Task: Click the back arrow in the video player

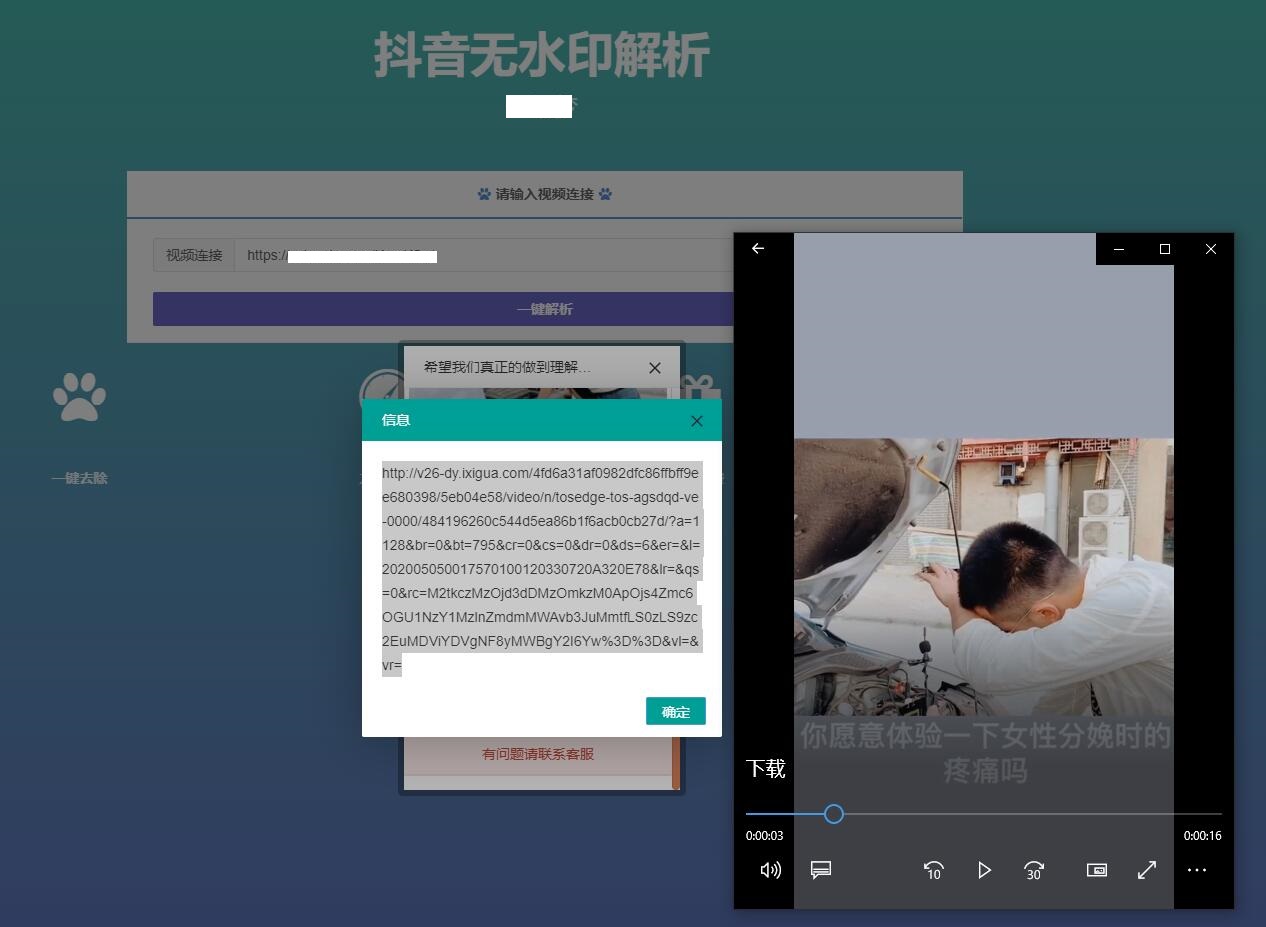Action: point(757,248)
